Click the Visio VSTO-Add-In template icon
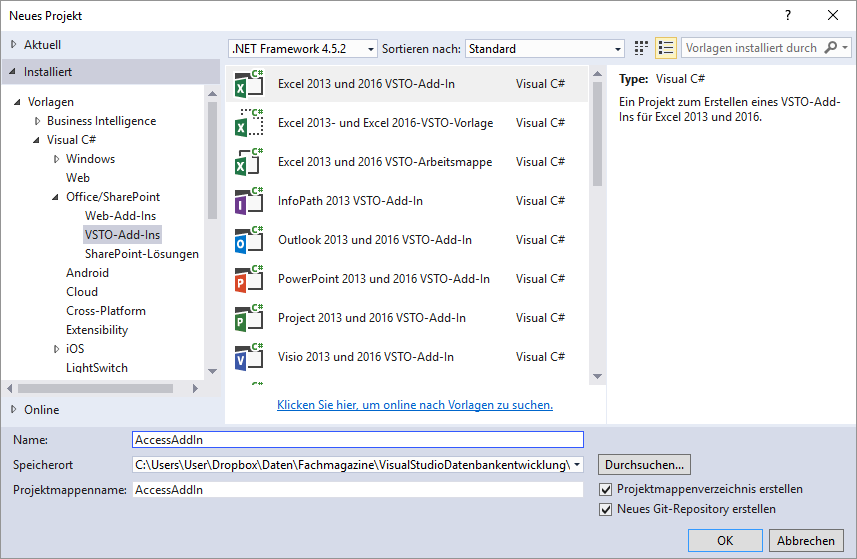The image size is (857, 559). pos(249,357)
